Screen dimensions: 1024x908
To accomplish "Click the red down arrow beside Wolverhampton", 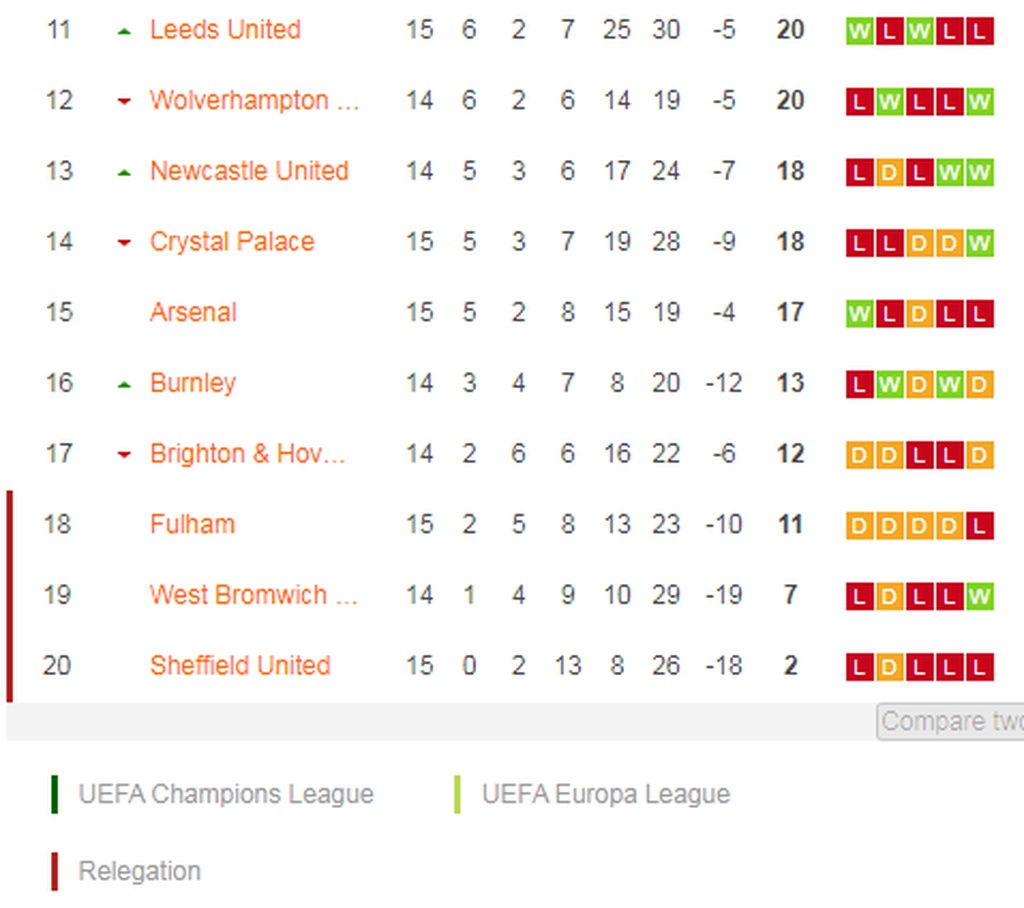I will click(124, 102).
